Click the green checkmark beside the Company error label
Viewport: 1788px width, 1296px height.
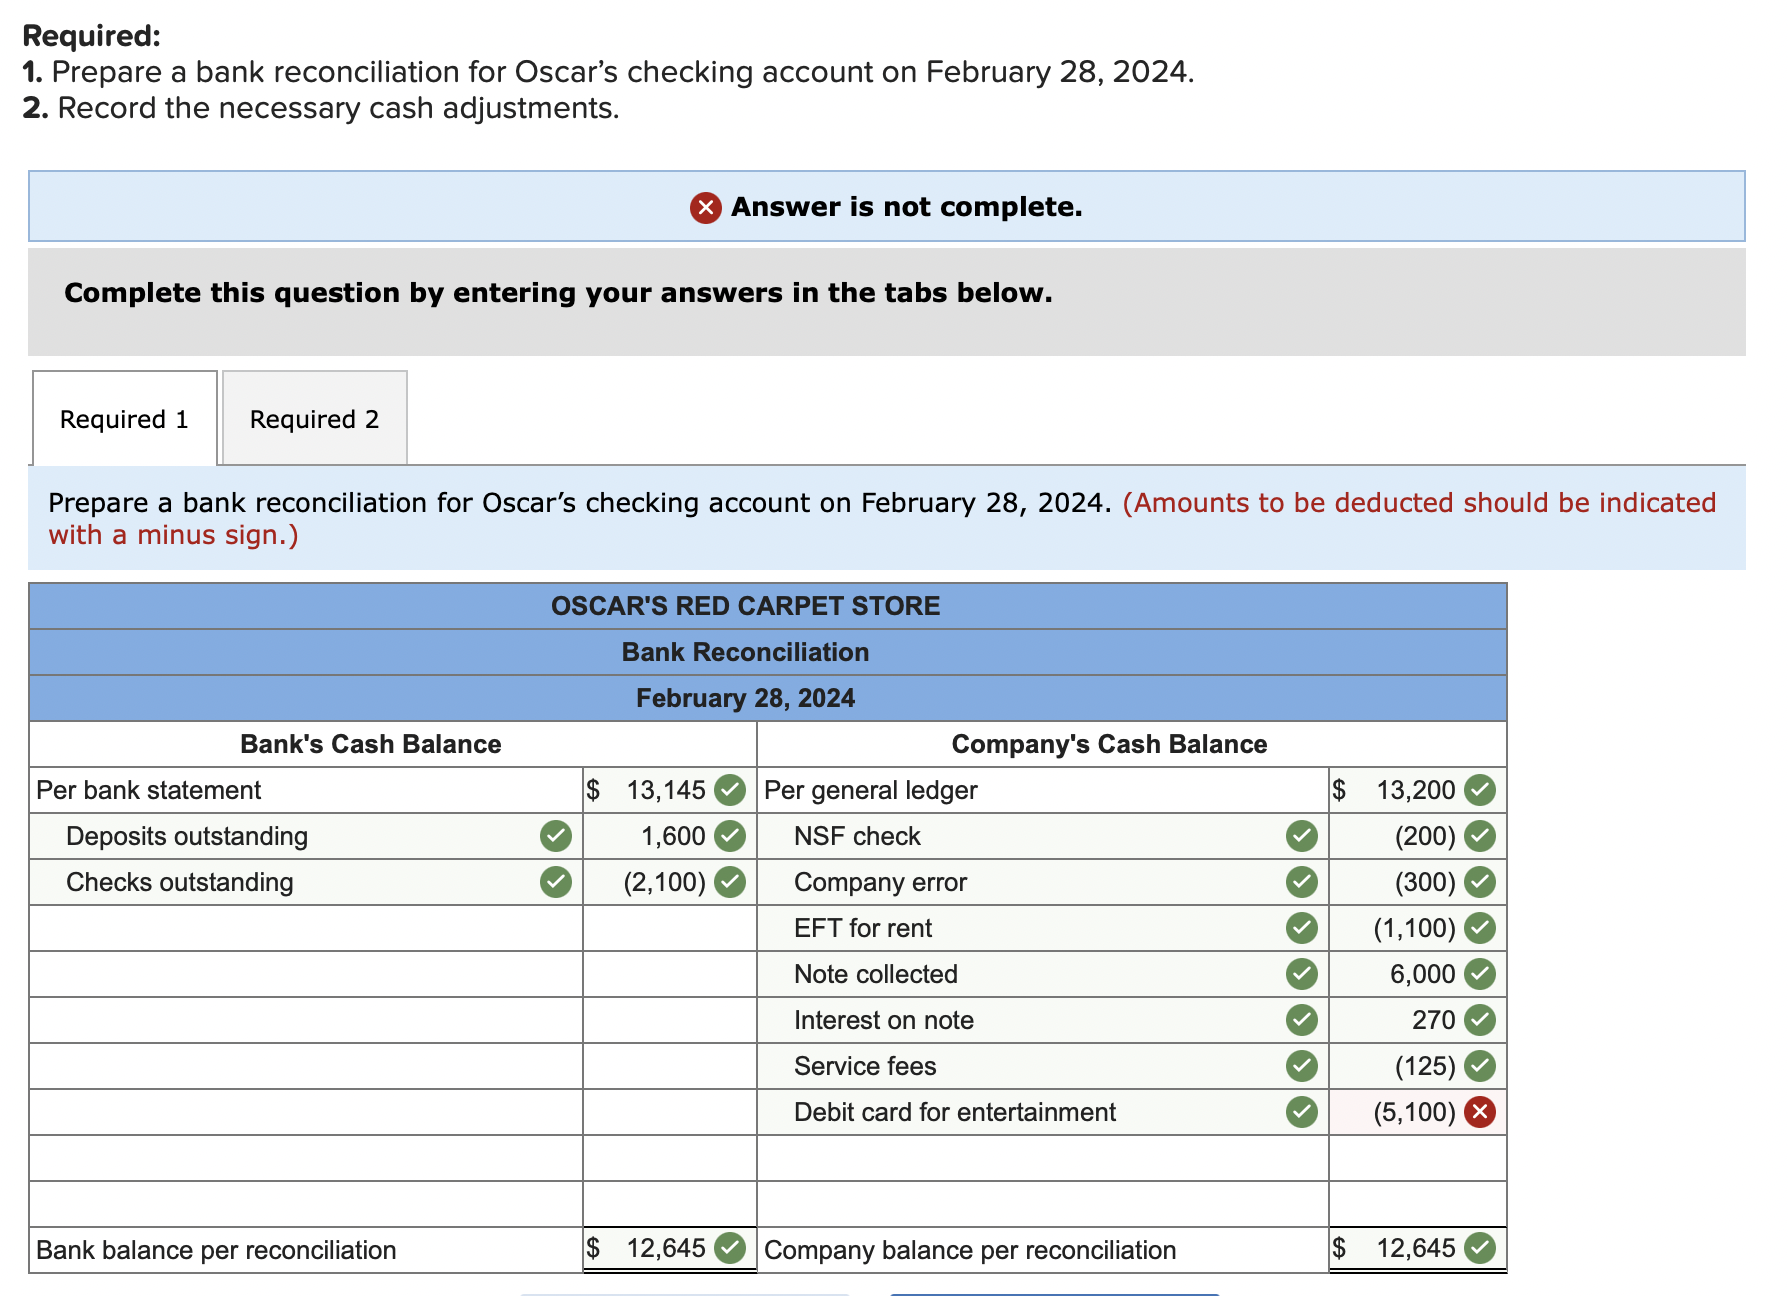tap(1302, 882)
